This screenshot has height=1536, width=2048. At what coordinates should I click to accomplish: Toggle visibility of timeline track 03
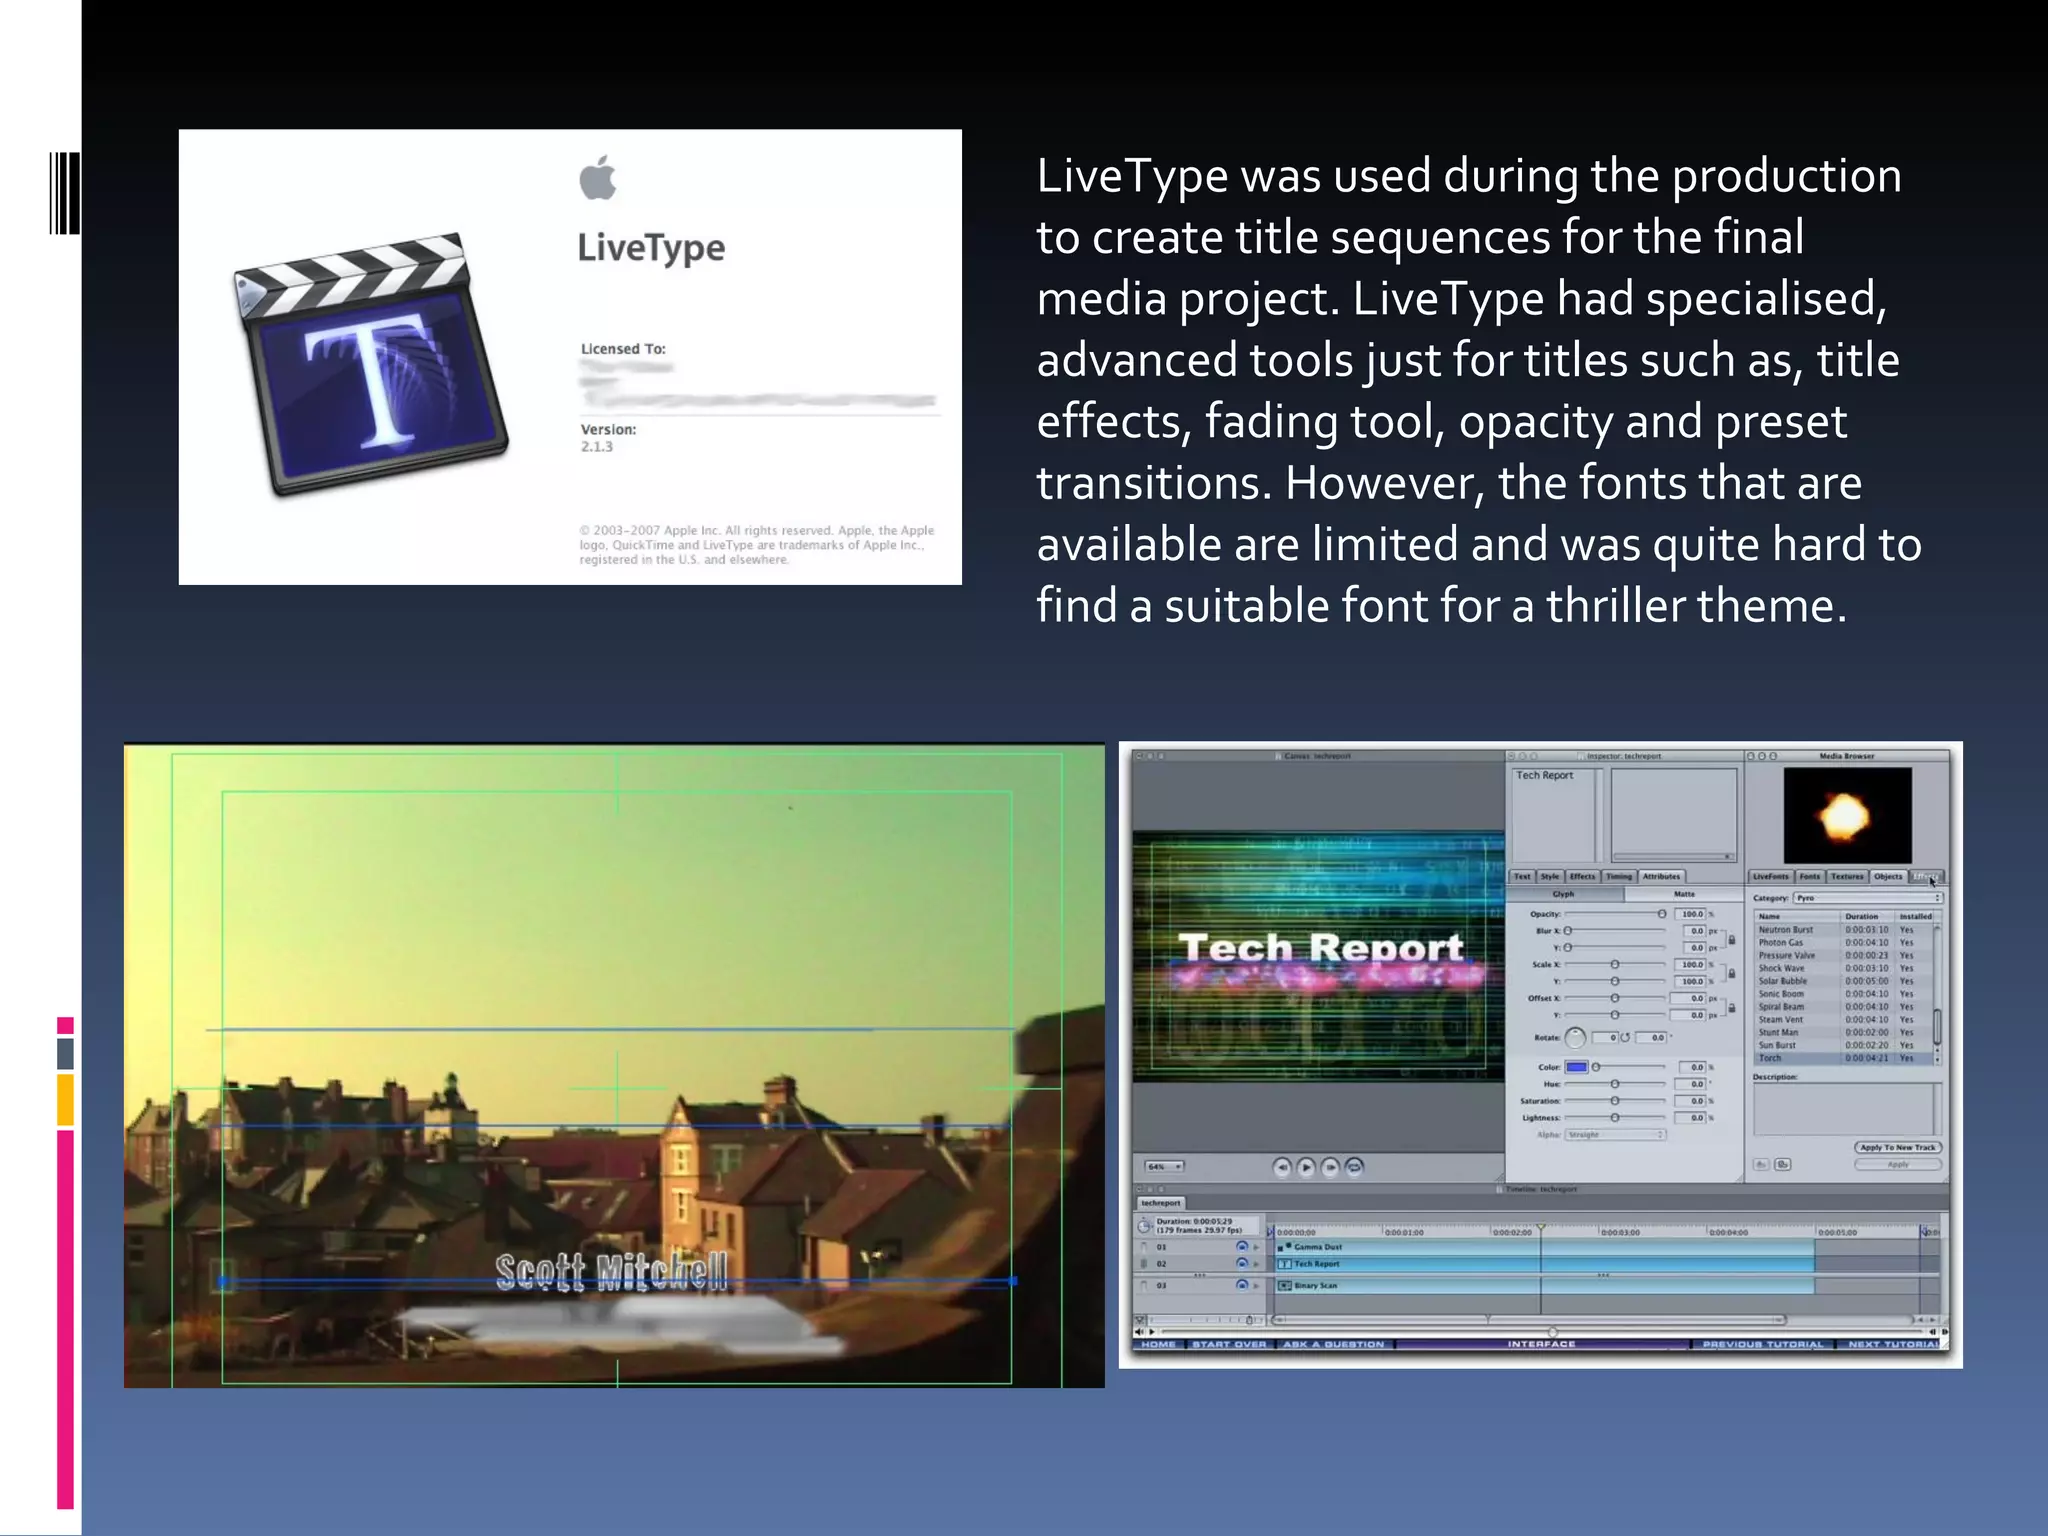pyautogui.click(x=1241, y=1285)
